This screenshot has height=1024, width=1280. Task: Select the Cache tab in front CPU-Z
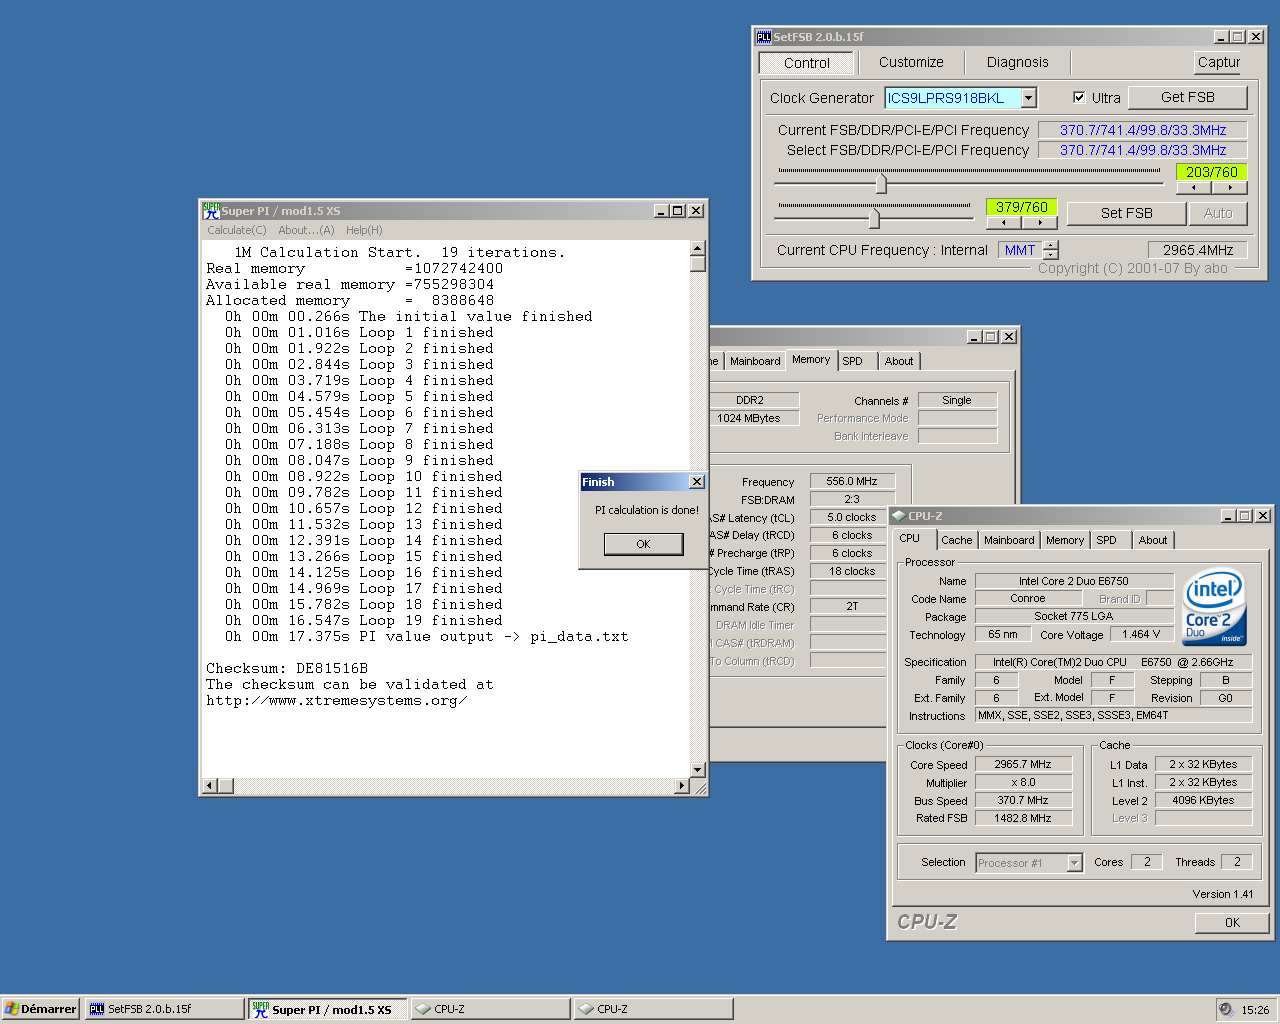click(957, 540)
